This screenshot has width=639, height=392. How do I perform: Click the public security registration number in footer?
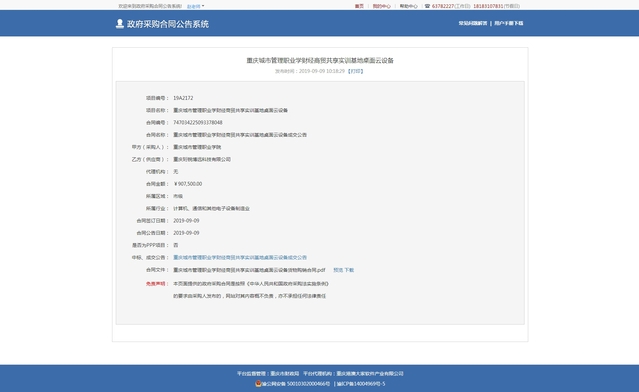tap(295, 384)
